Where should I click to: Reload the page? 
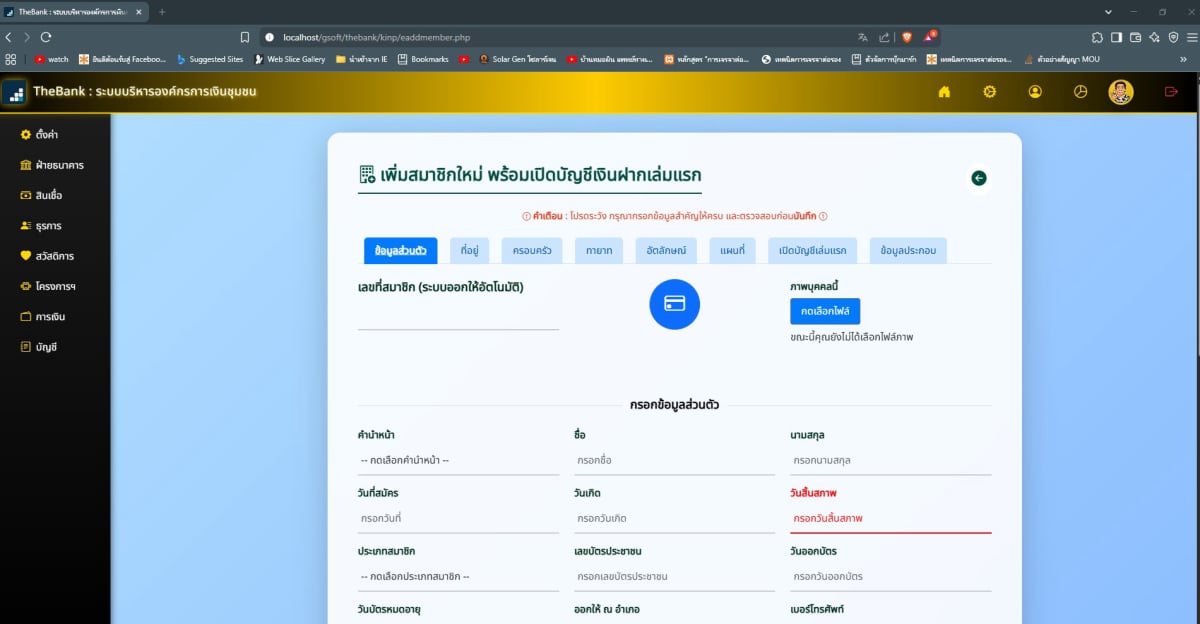pyautogui.click(x=46, y=37)
